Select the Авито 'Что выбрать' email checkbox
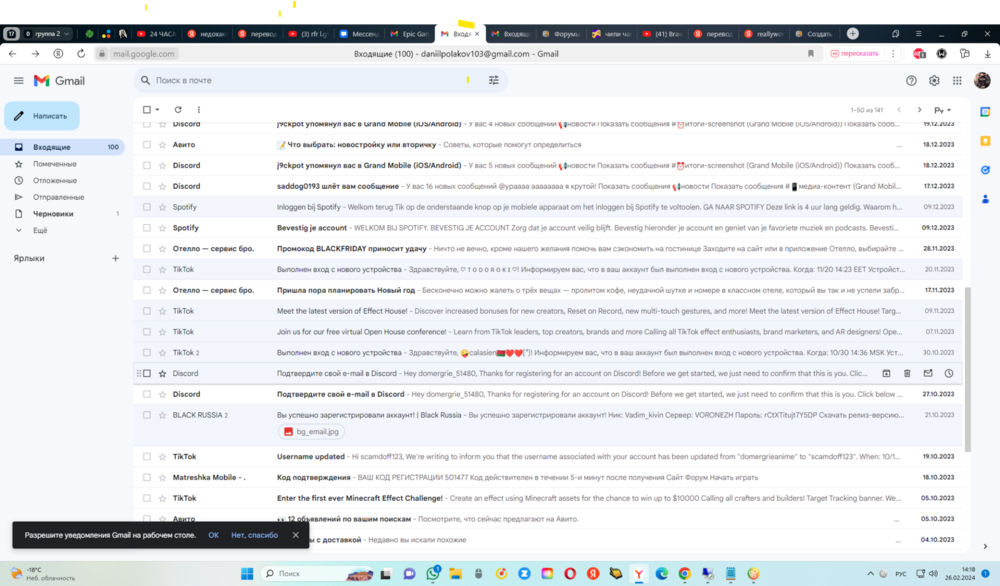The width and height of the screenshot is (1000, 586). tap(147, 145)
